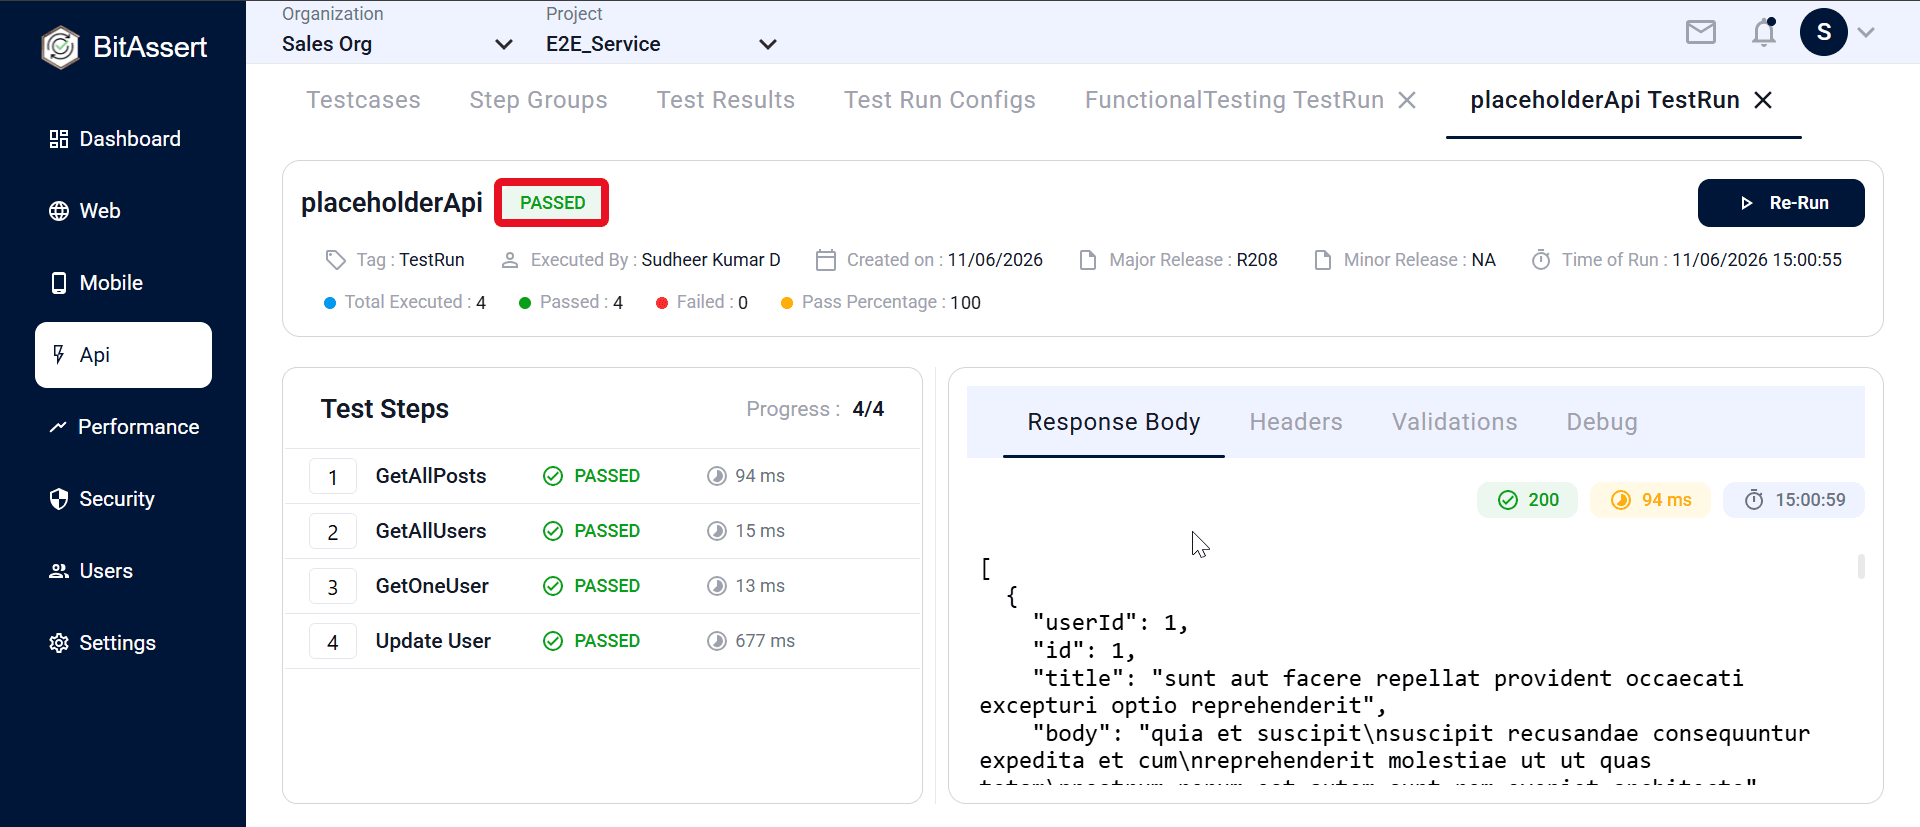The width and height of the screenshot is (1920, 827).
Task: Select the GetAllUsers test step
Action: click(602, 531)
